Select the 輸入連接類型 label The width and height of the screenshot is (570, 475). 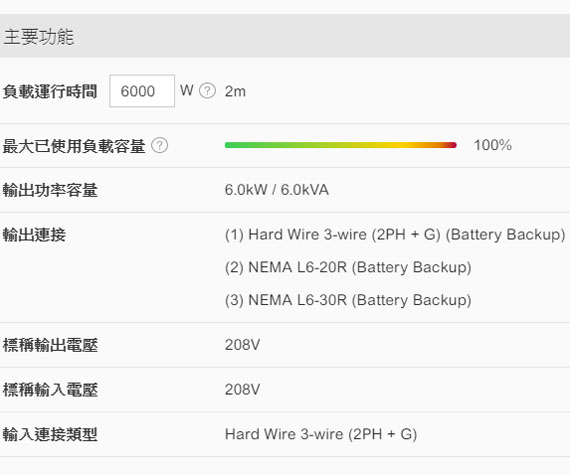coord(50,434)
